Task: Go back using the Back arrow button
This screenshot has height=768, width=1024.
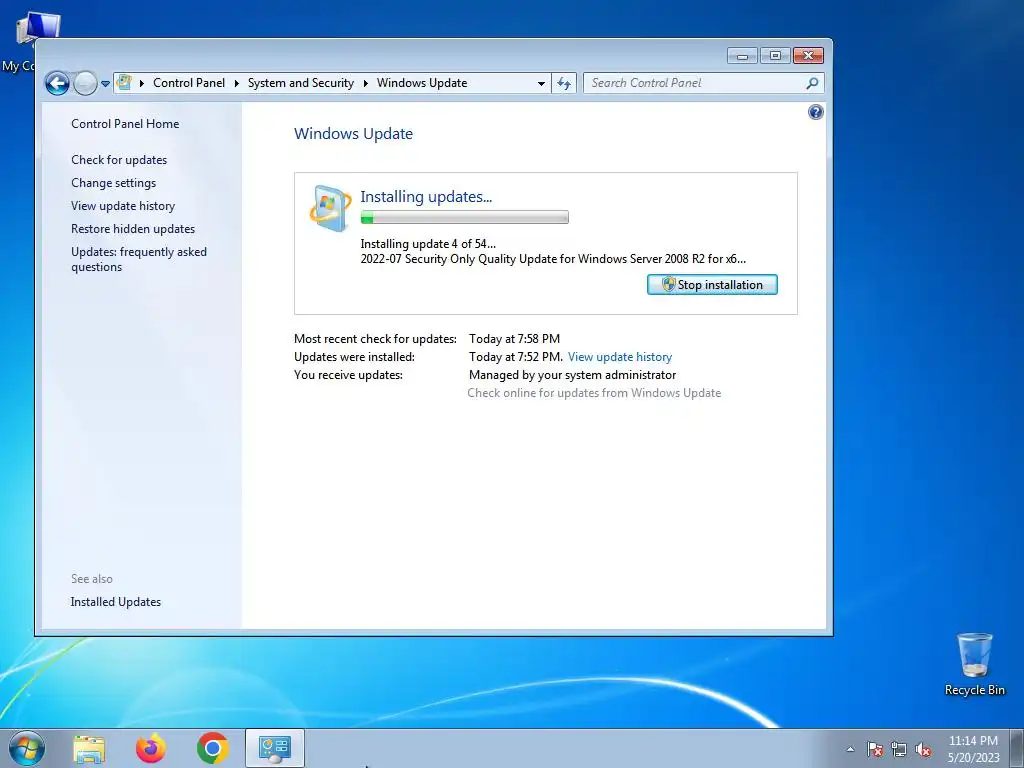Action: click(x=57, y=83)
